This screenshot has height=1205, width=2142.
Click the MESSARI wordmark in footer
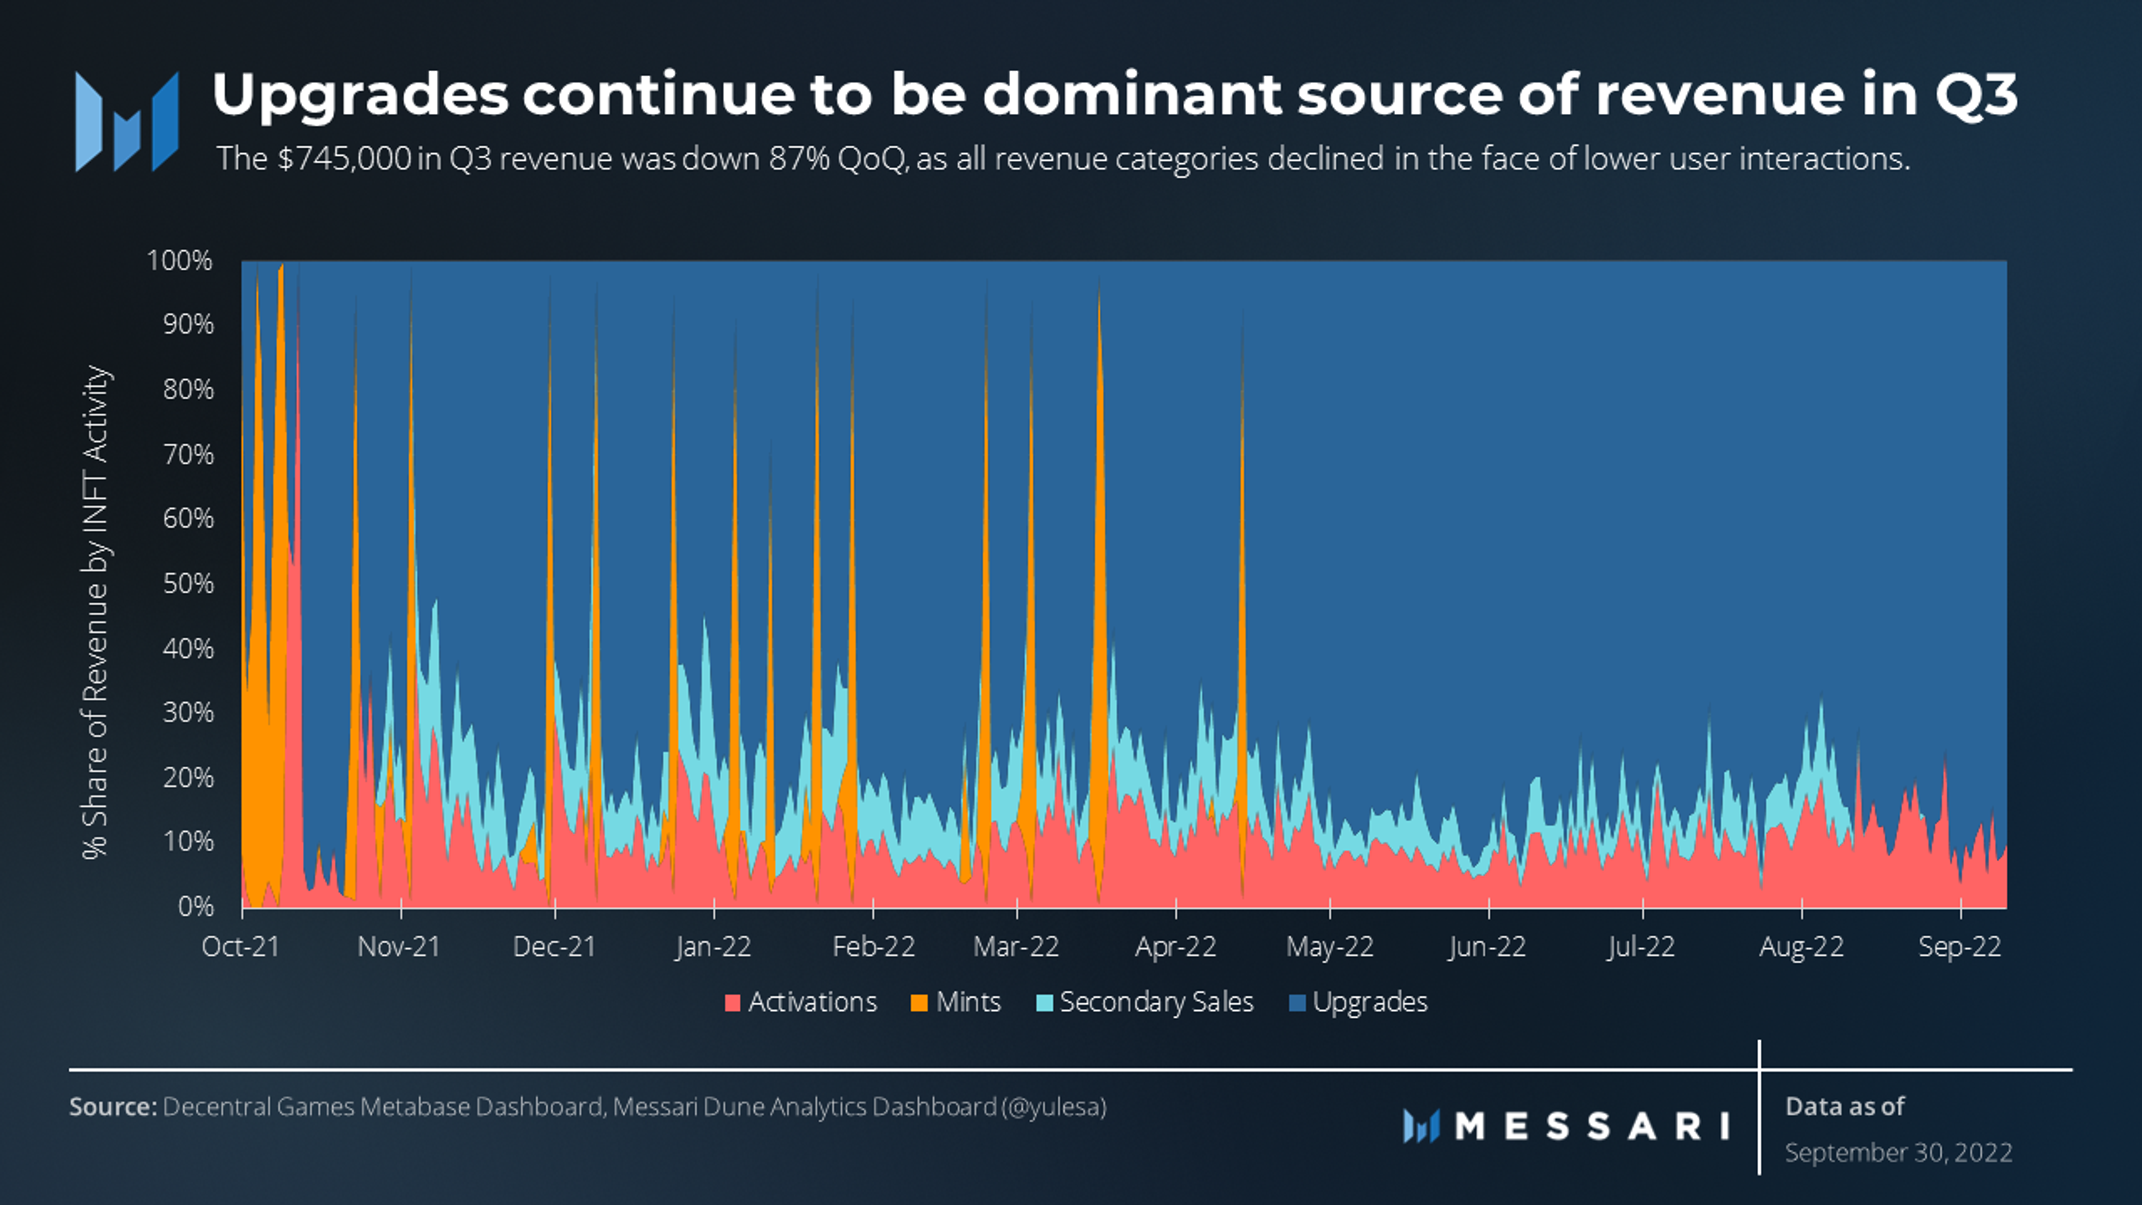coord(1592,1127)
